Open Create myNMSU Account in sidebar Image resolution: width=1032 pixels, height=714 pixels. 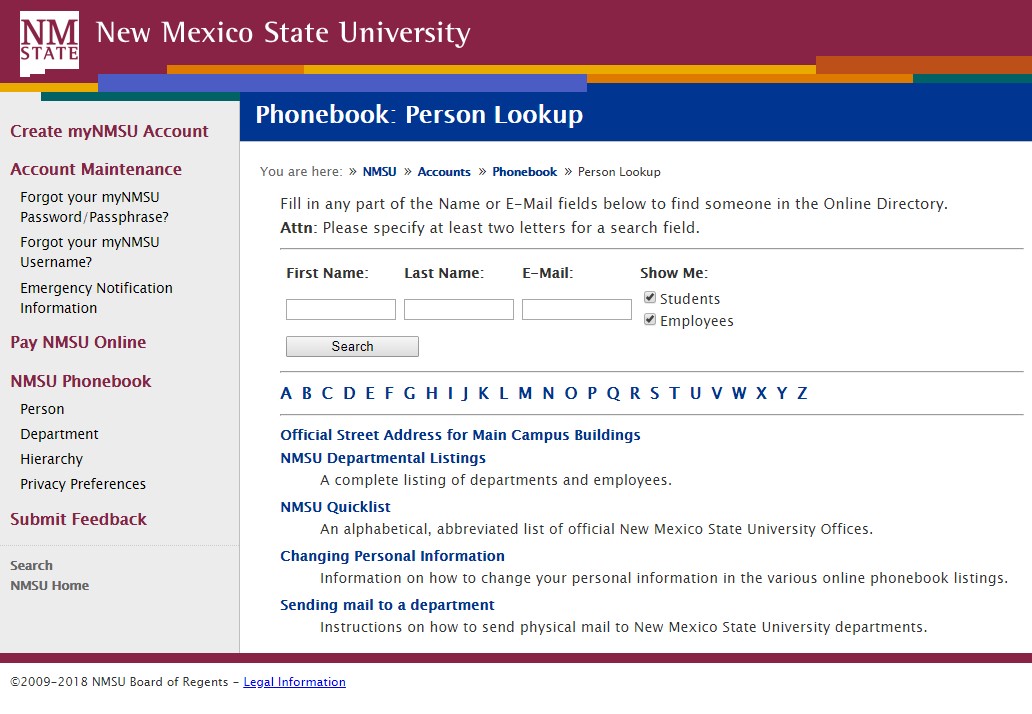(x=109, y=131)
